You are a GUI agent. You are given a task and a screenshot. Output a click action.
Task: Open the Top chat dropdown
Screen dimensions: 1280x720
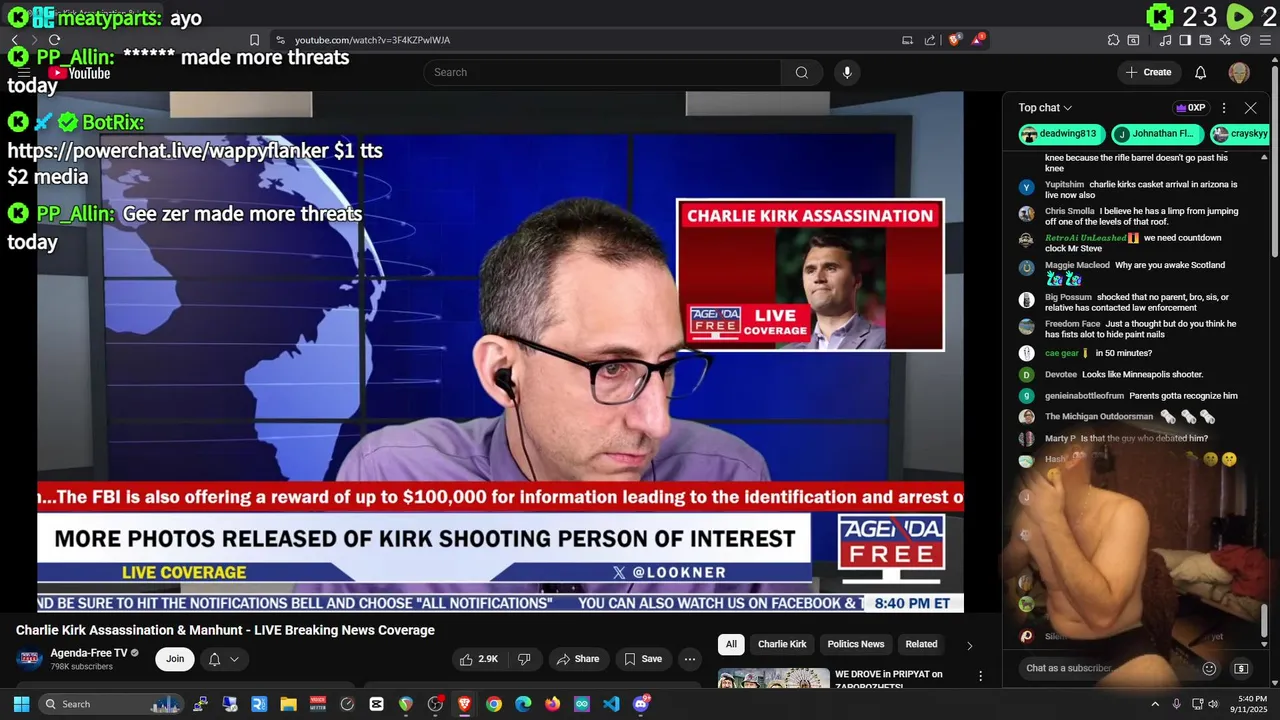click(1045, 108)
